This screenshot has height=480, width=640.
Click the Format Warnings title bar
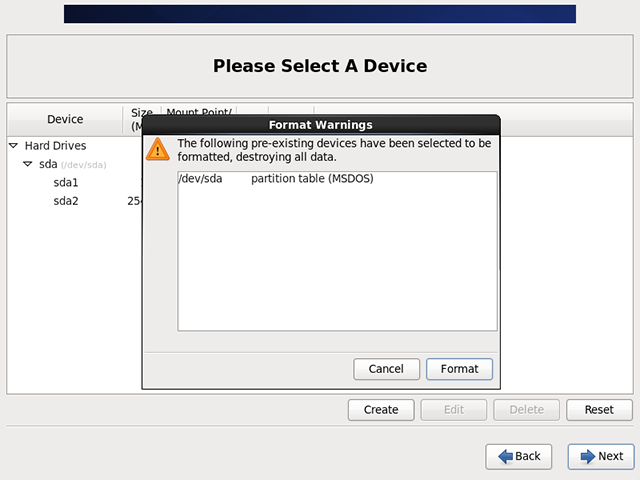pyautogui.click(x=320, y=125)
